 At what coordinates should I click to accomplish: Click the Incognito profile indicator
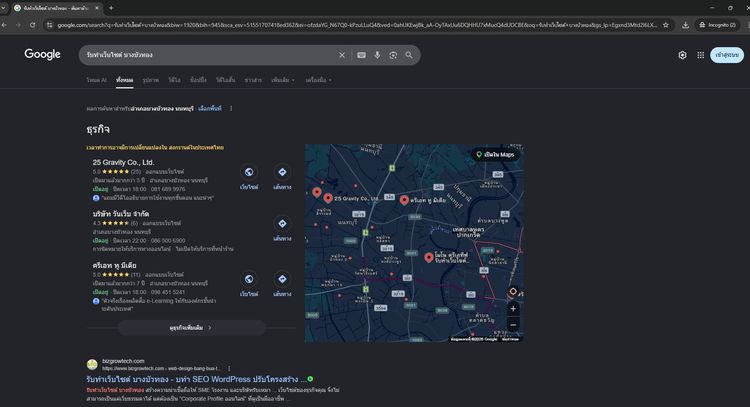717,25
